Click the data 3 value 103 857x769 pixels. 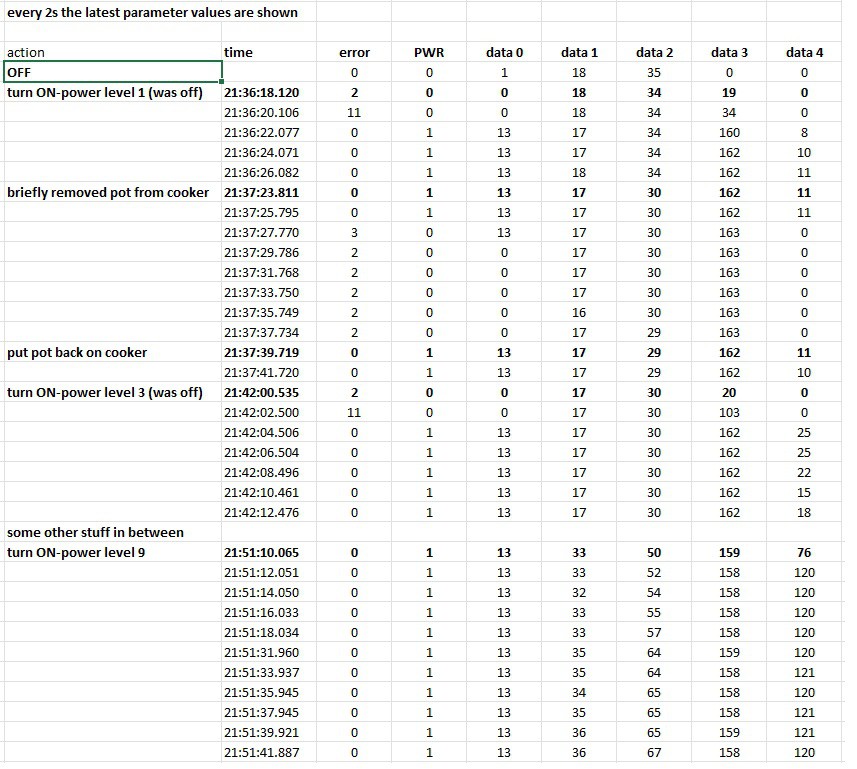729,412
